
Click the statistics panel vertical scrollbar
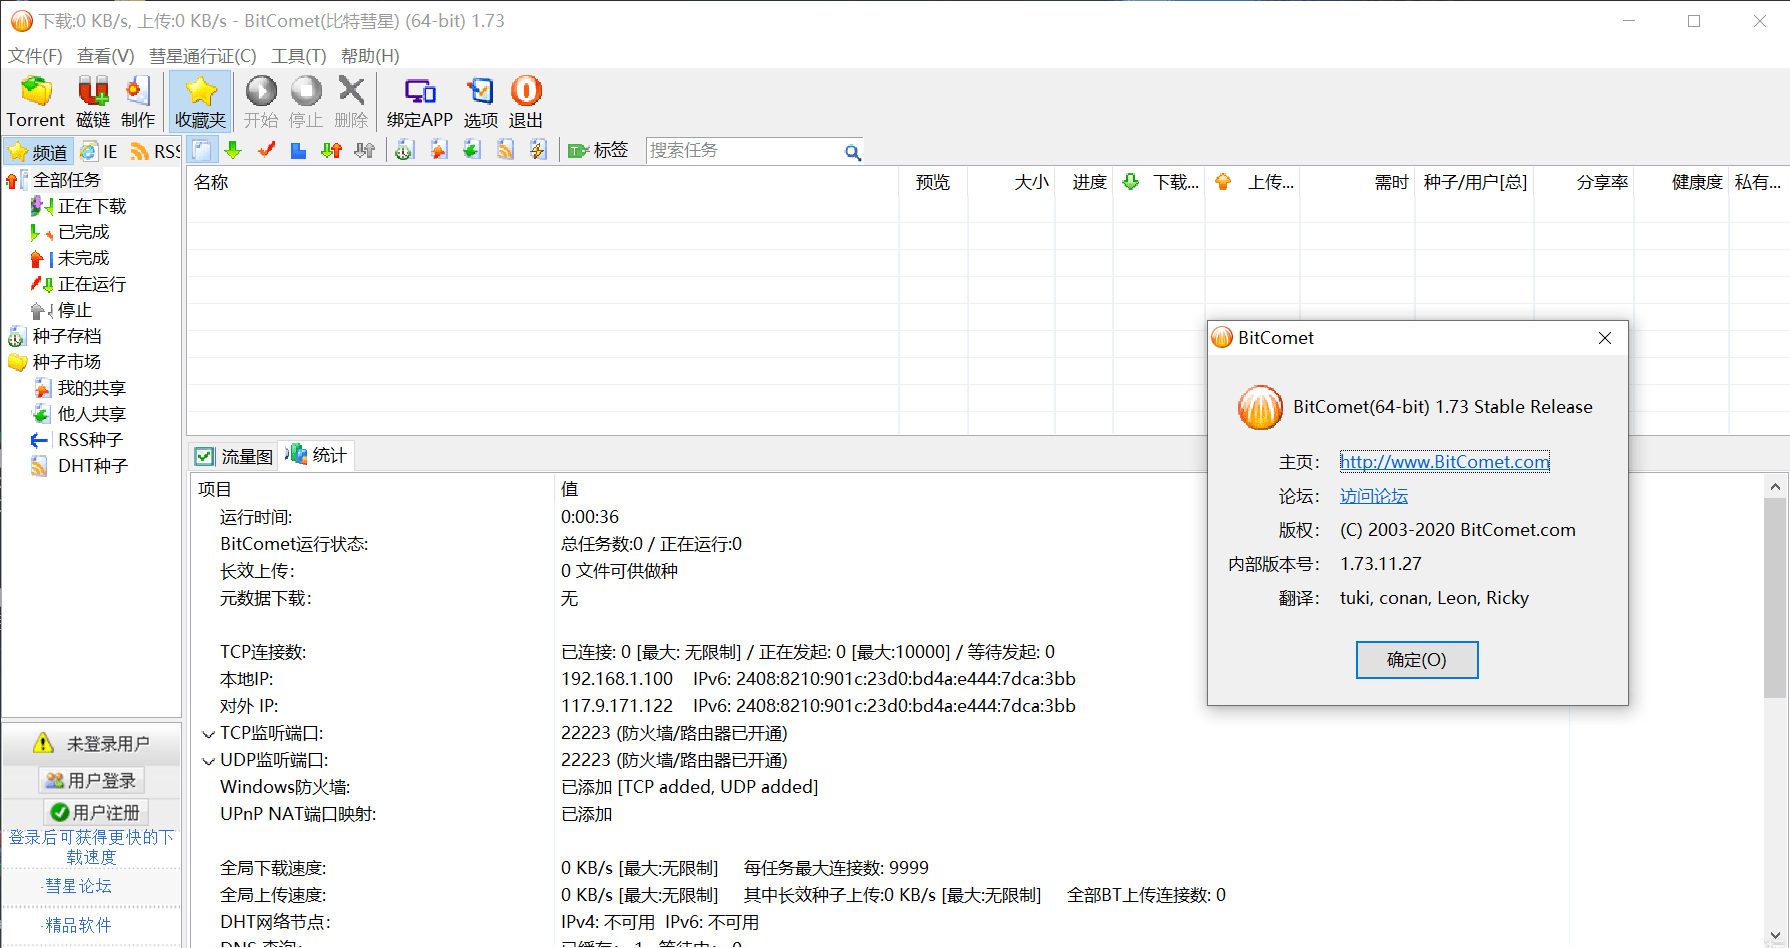pos(1775,600)
